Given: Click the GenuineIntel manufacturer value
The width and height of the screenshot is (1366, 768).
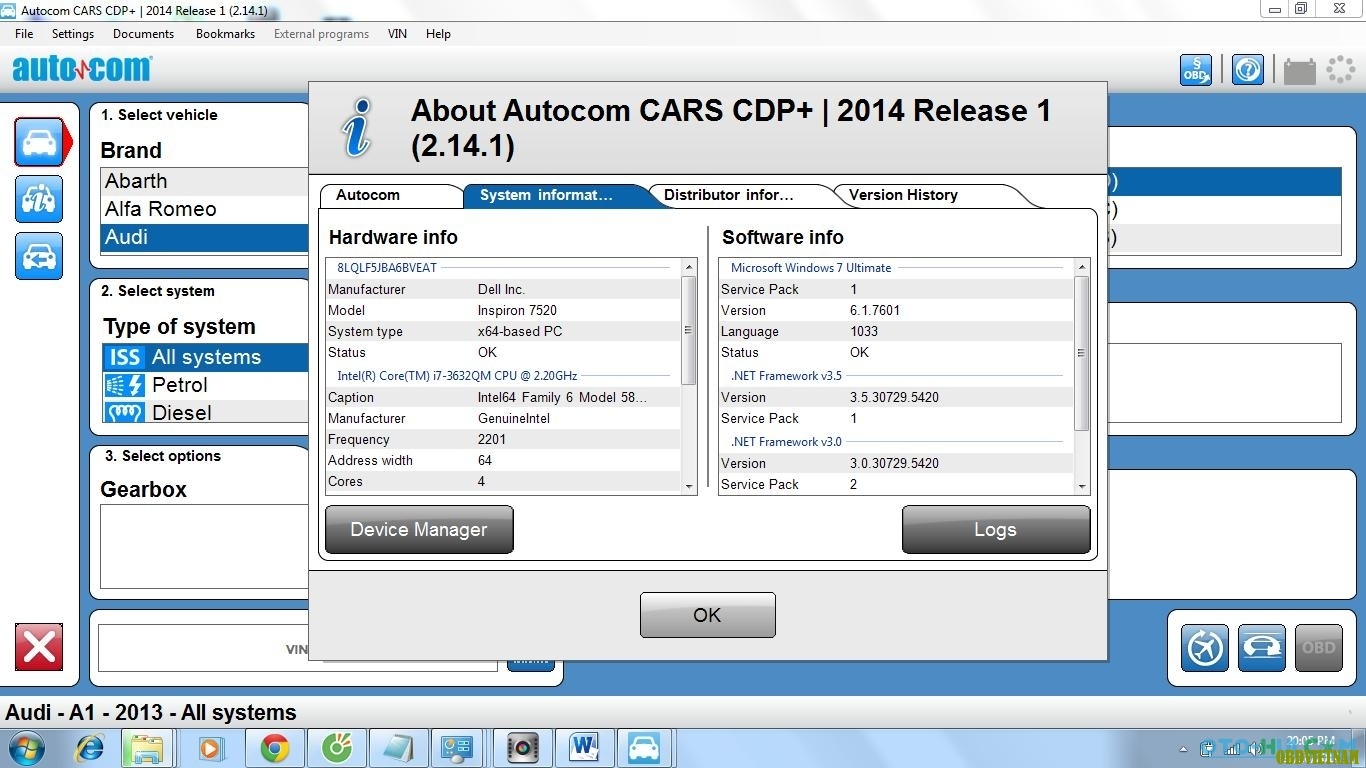Looking at the screenshot, I should (x=514, y=418).
